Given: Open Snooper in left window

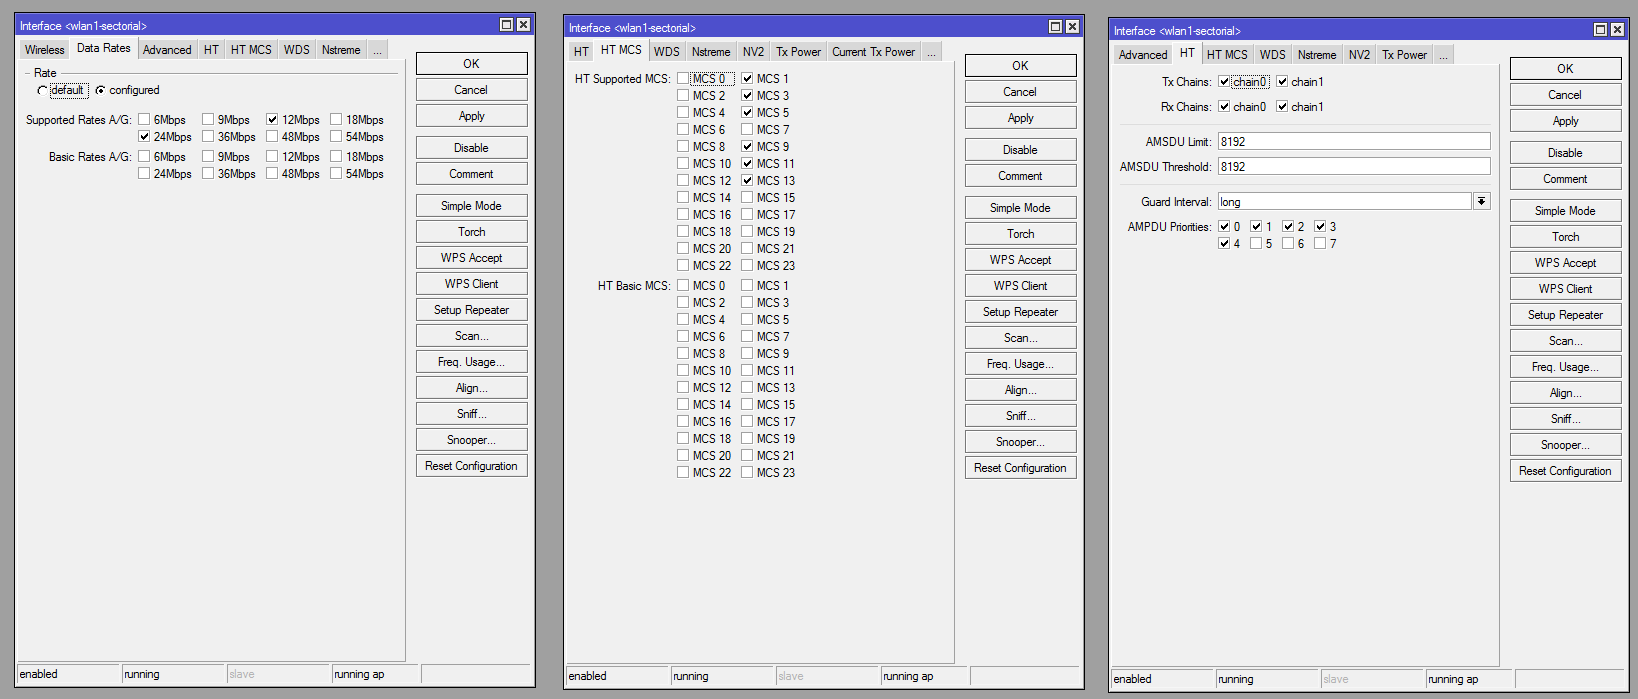Looking at the screenshot, I should [x=471, y=439].
